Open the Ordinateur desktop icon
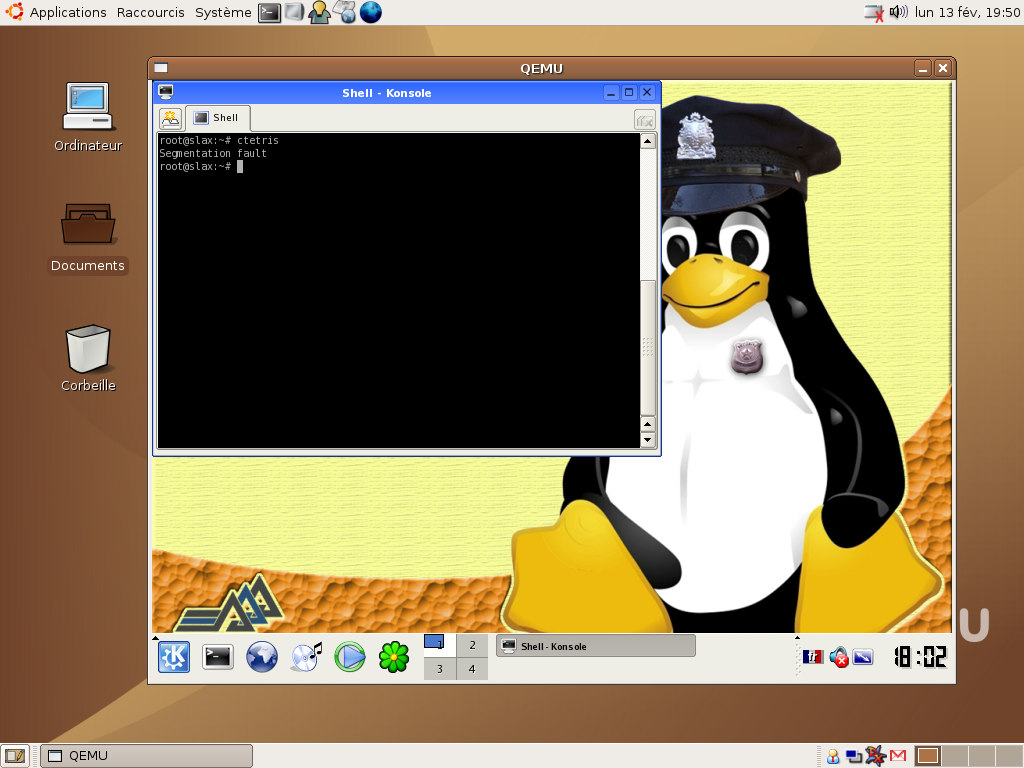This screenshot has width=1024, height=768. click(88, 118)
